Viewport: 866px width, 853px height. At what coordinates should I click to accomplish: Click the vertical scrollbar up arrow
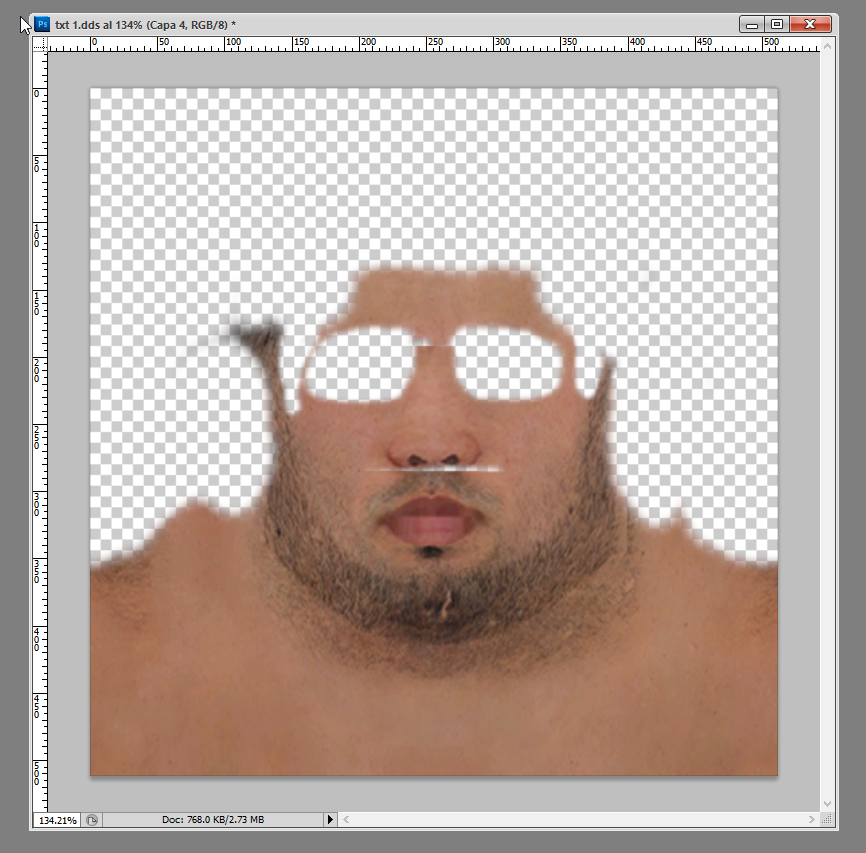[x=827, y=47]
